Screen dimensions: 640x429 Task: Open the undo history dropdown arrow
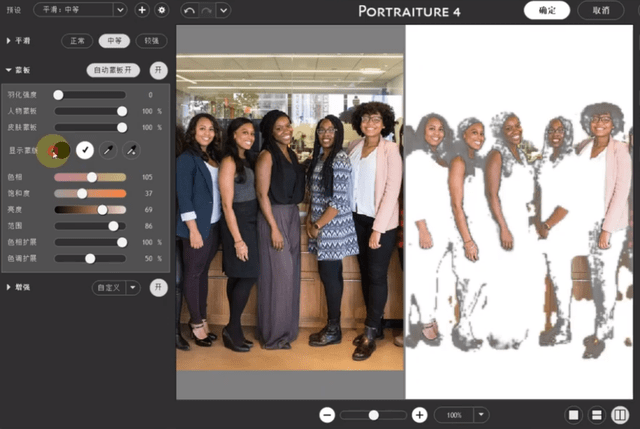point(224,11)
